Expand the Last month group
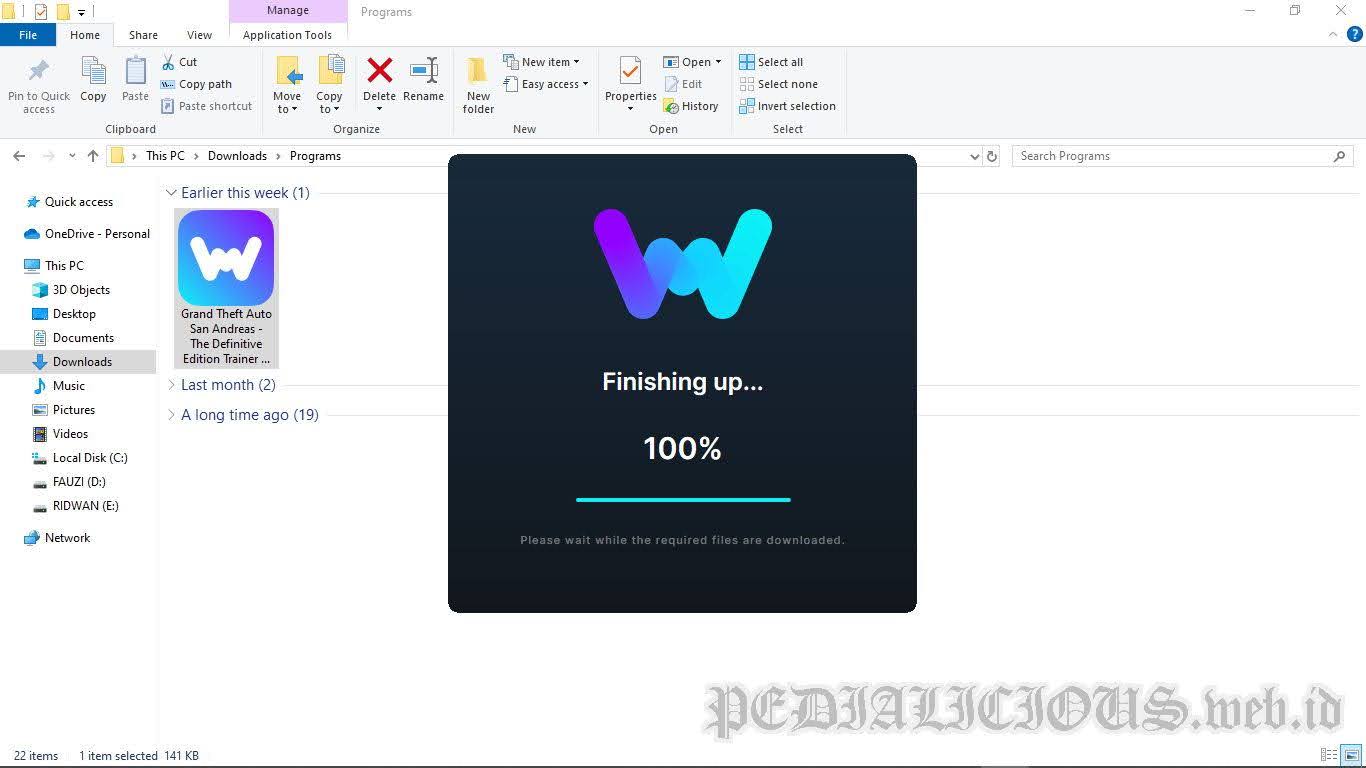Screen dimensions: 1366x768 pyautogui.click(x=172, y=385)
